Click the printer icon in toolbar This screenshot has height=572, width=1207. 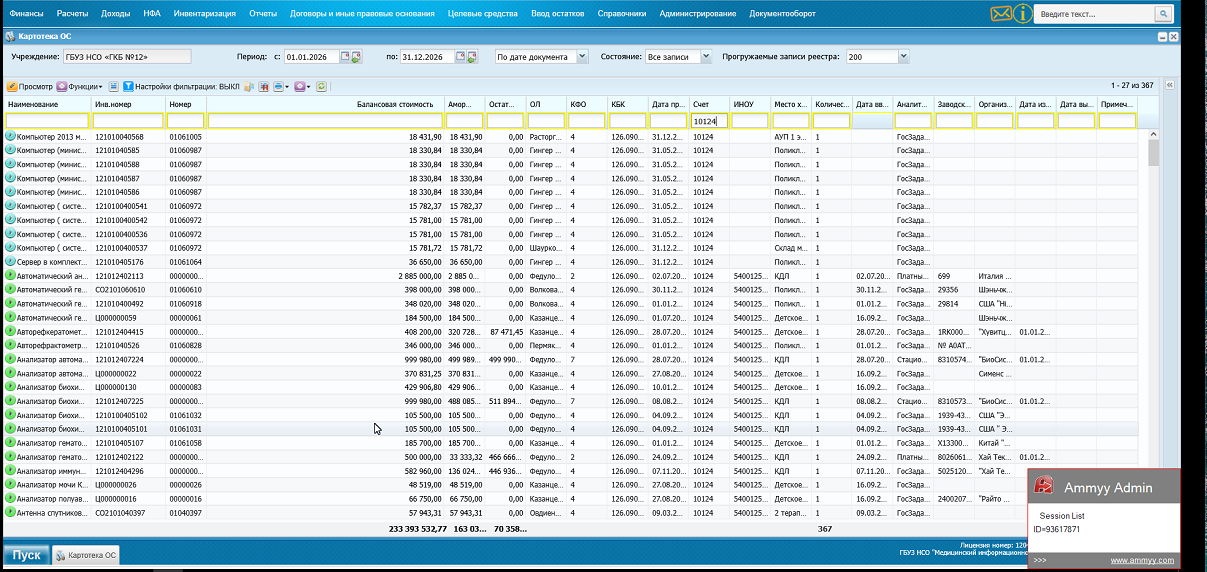click(279, 87)
